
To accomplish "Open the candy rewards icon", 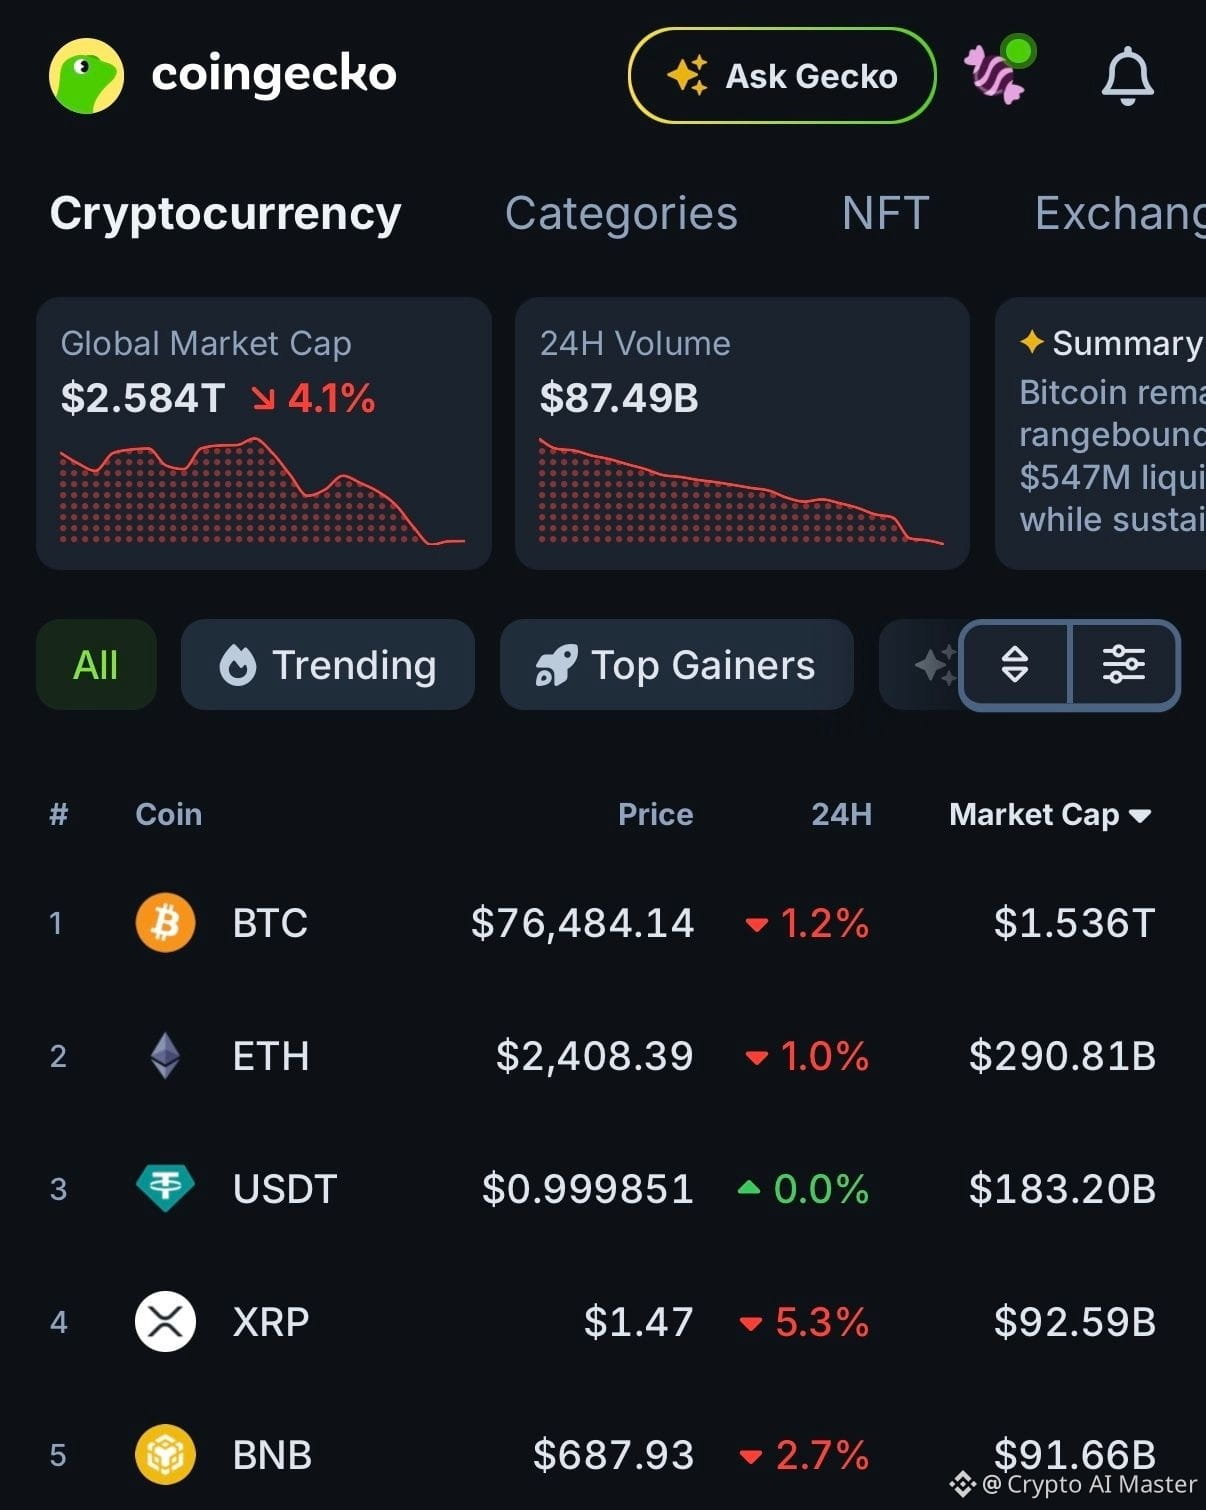I will [x=997, y=72].
